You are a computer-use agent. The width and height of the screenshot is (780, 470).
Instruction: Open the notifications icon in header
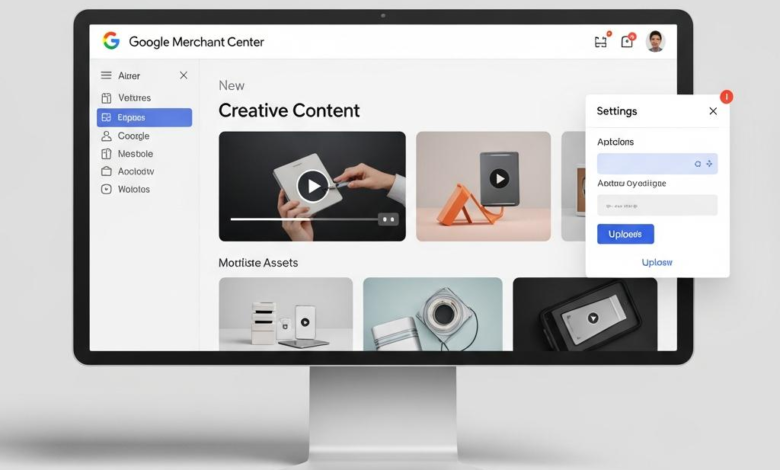click(x=627, y=41)
